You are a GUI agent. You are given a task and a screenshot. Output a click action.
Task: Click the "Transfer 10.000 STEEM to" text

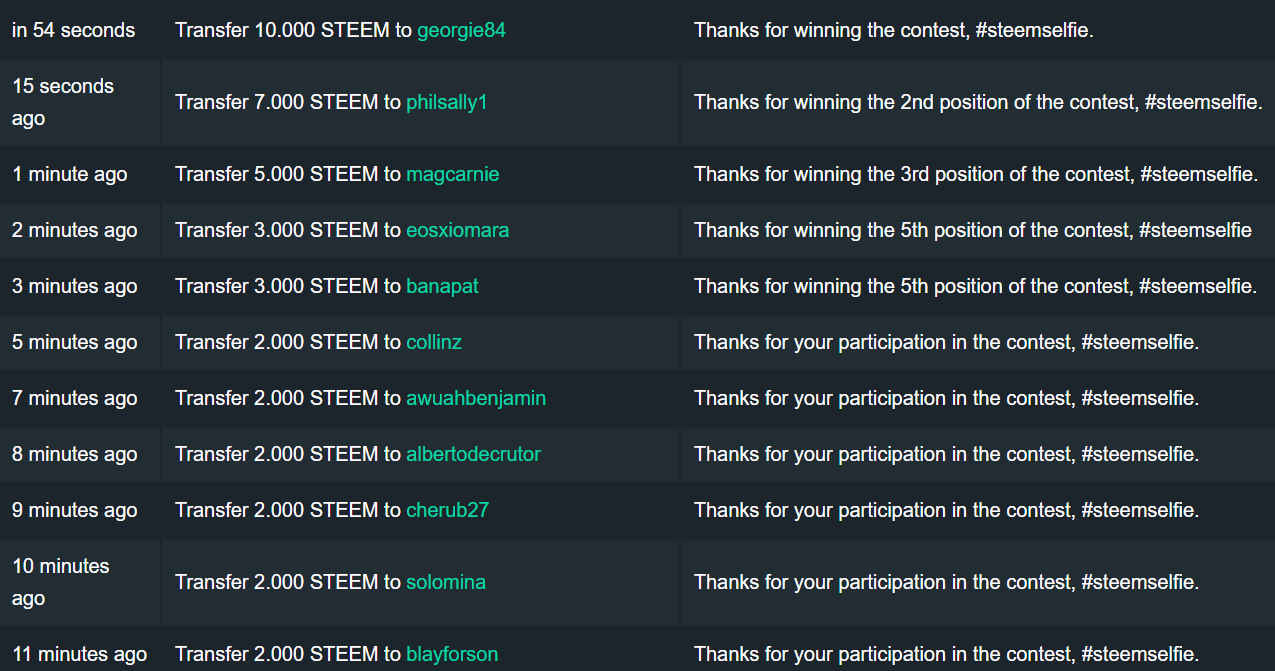click(x=293, y=30)
